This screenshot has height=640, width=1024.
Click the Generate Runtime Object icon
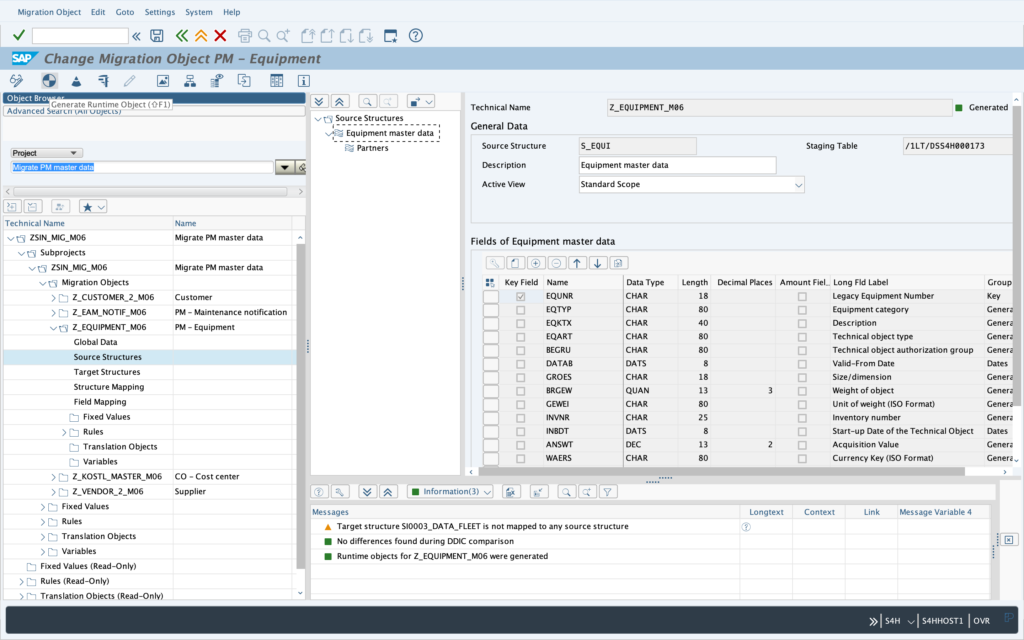(x=49, y=81)
